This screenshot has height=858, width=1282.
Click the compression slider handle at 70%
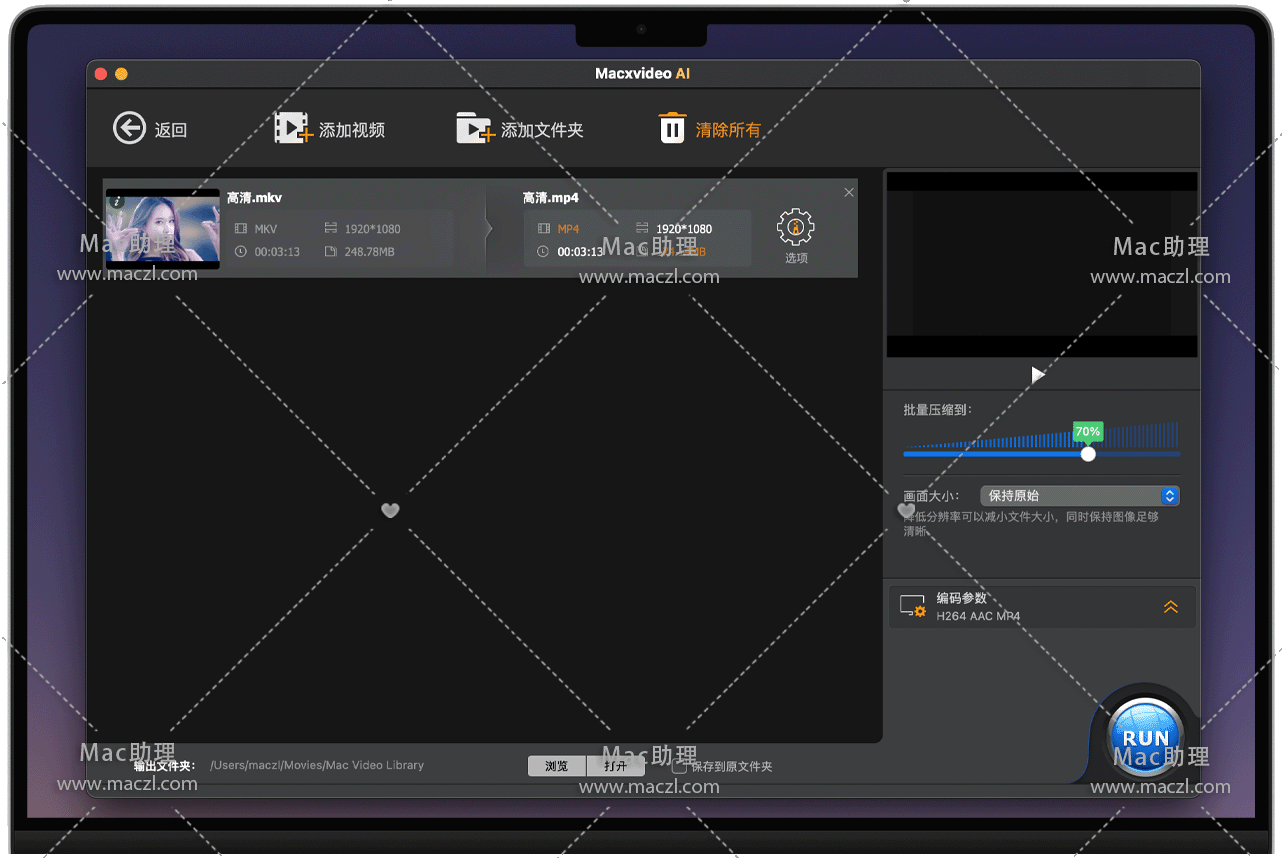pos(1088,454)
